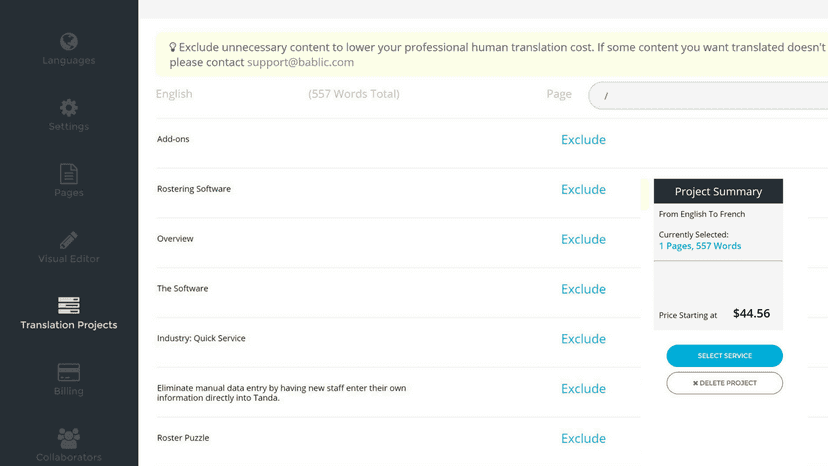
Task: Exclude the Add-ons content row
Action: pos(583,139)
